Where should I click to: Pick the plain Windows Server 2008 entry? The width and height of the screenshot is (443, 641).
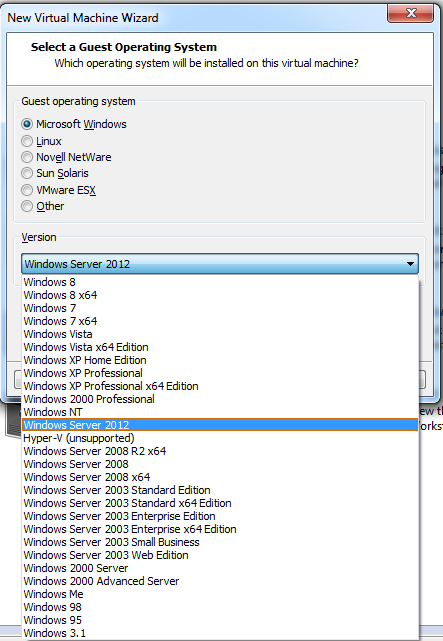click(220, 464)
